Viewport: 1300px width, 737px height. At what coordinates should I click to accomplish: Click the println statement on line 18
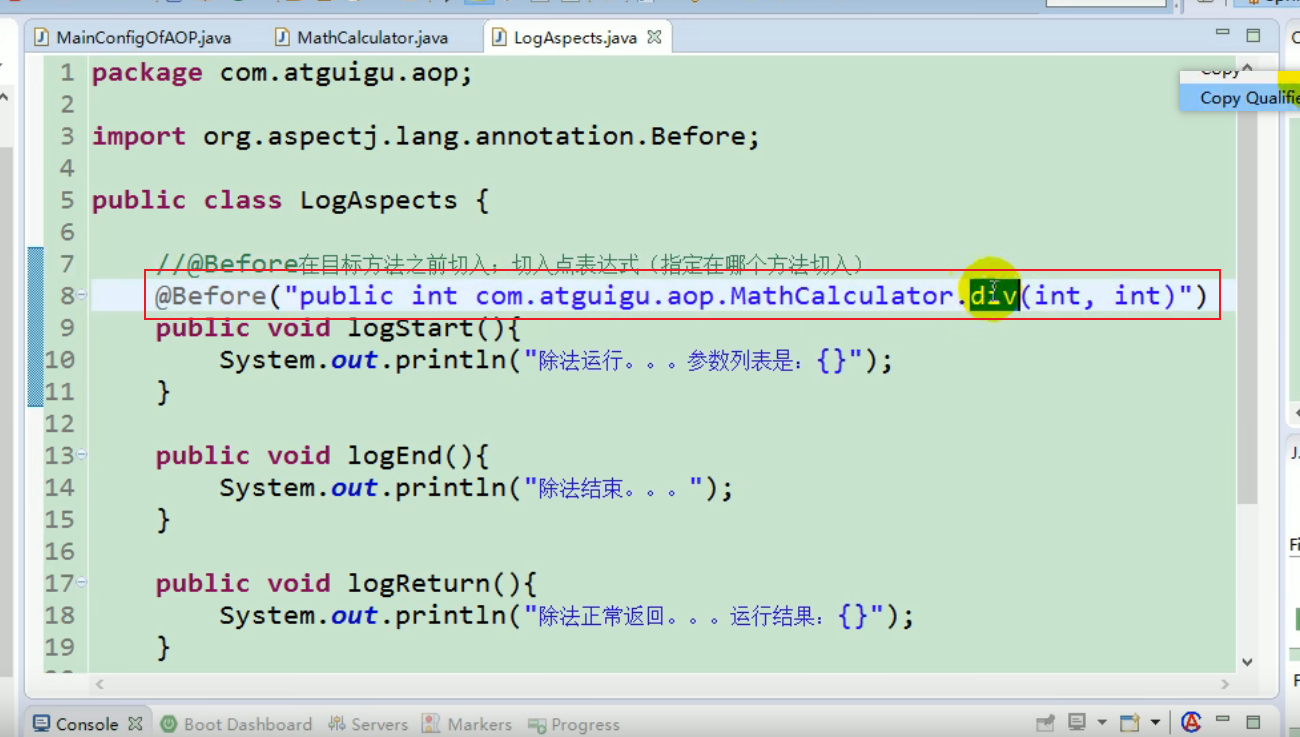click(x=567, y=616)
